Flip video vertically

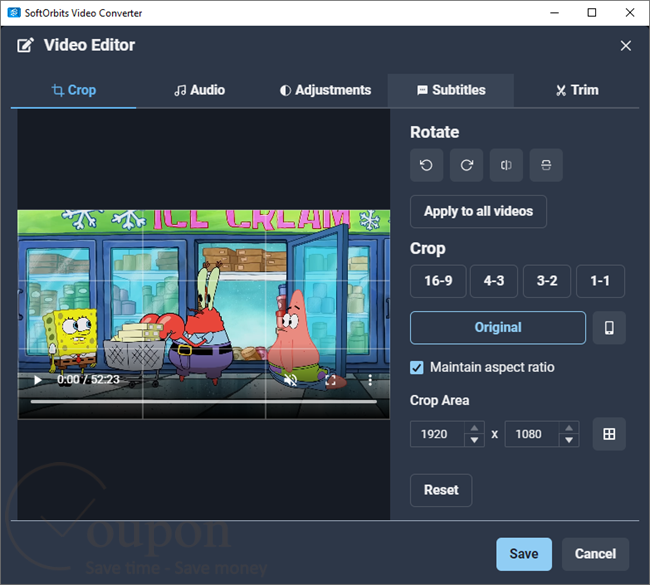[x=546, y=165]
